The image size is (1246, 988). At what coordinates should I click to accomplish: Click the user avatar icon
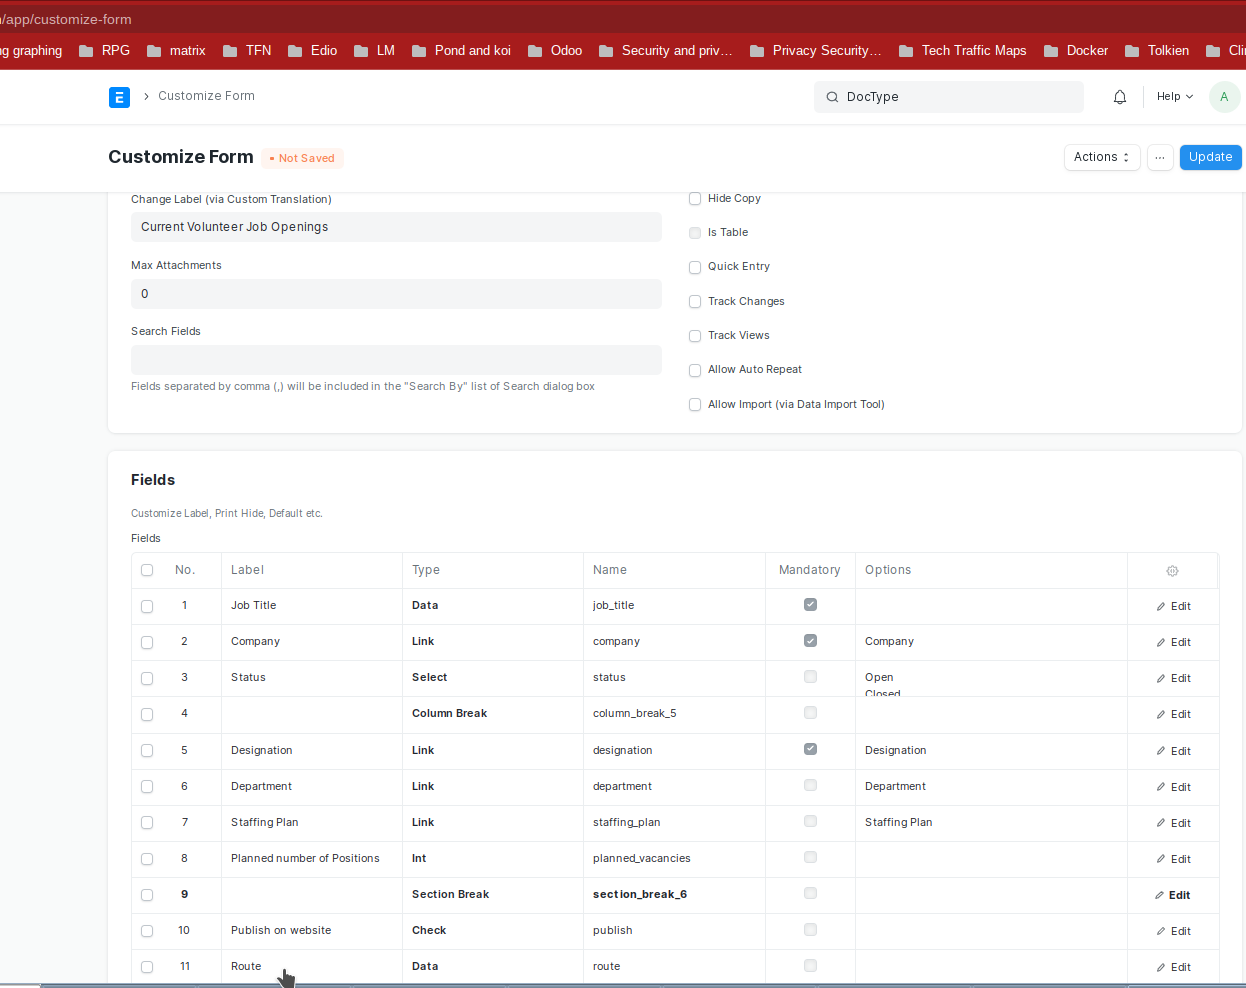1224,97
